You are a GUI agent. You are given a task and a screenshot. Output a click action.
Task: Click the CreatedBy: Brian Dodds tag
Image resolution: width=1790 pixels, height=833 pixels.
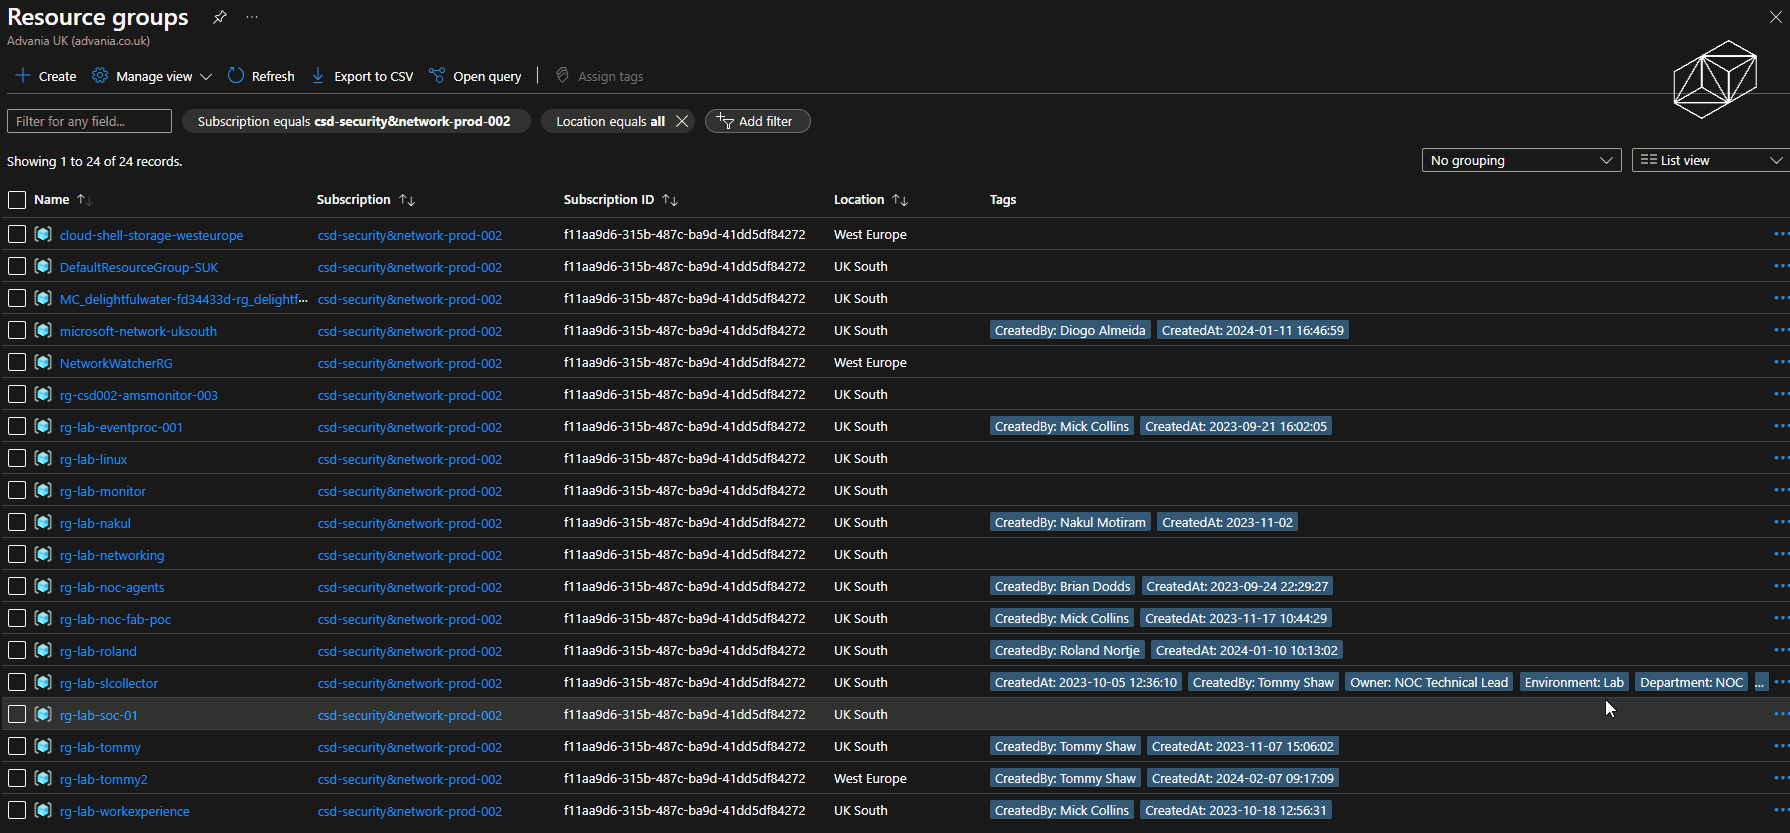coord(1062,586)
